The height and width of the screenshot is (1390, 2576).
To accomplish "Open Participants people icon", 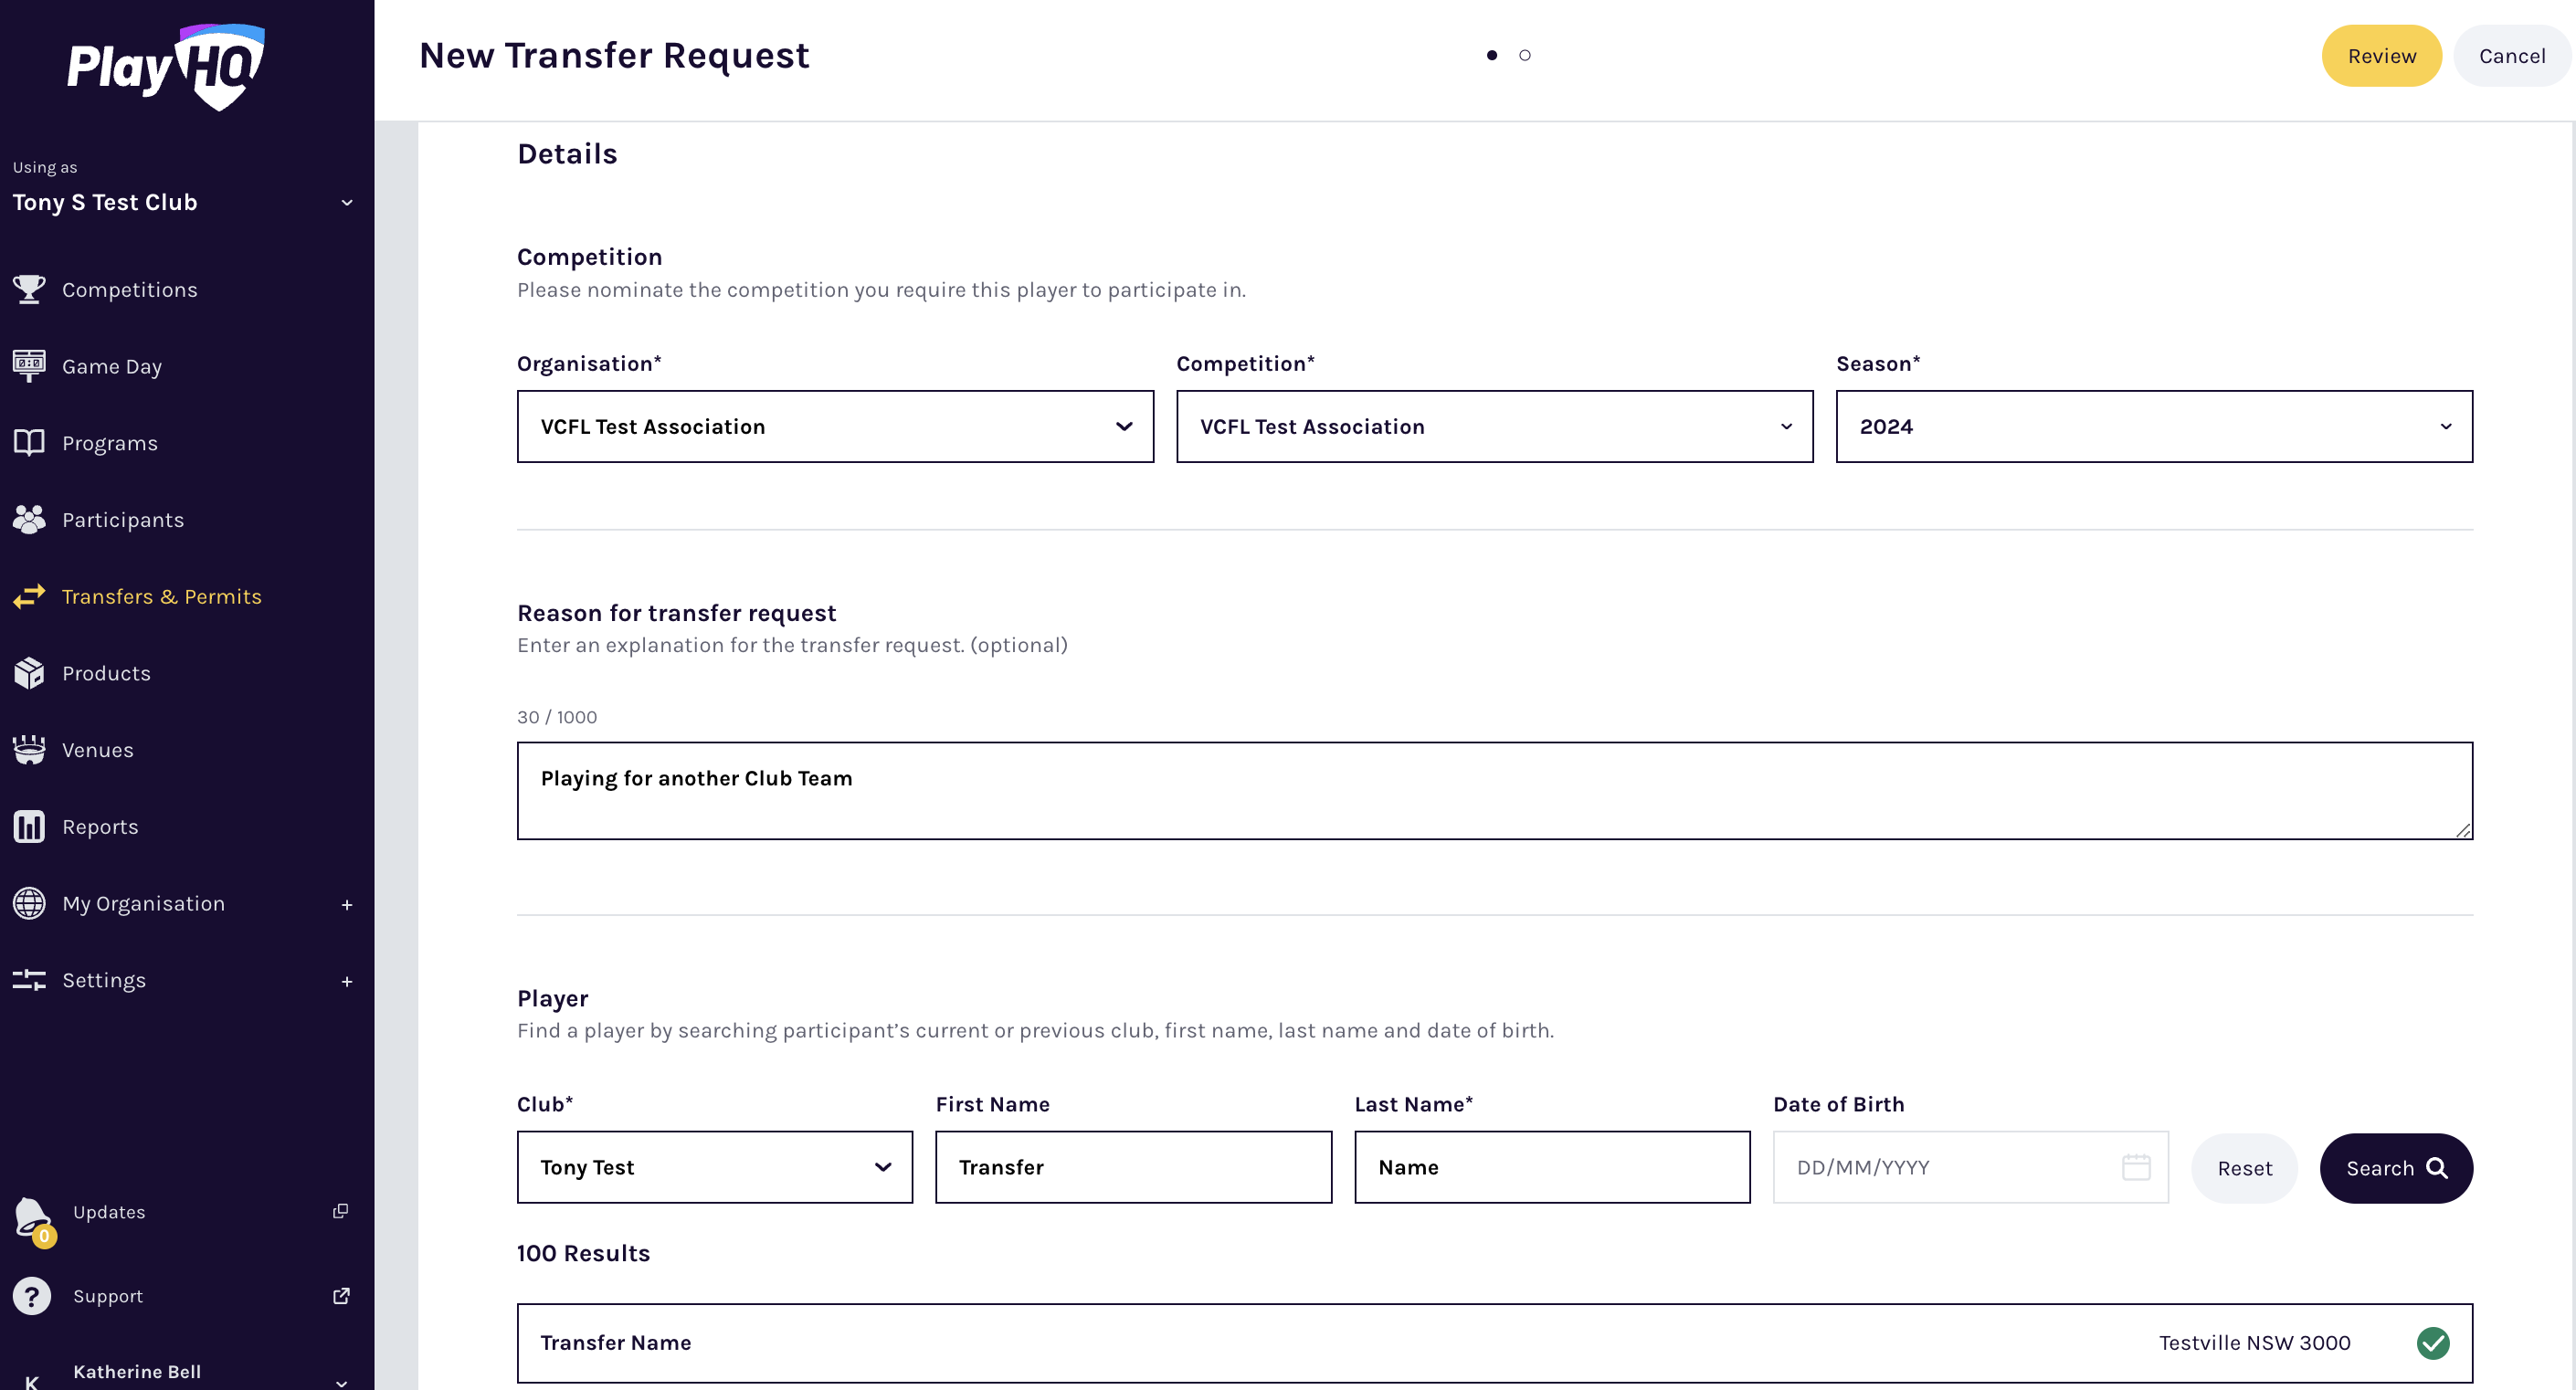I will pos(29,519).
